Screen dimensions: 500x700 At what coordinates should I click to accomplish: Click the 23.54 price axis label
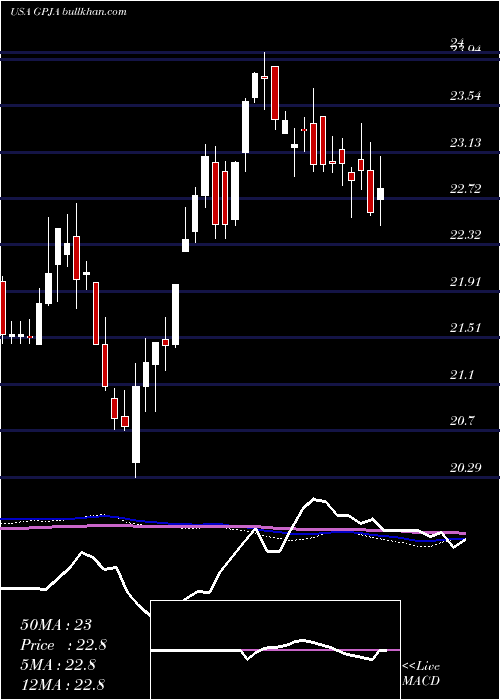click(465, 96)
